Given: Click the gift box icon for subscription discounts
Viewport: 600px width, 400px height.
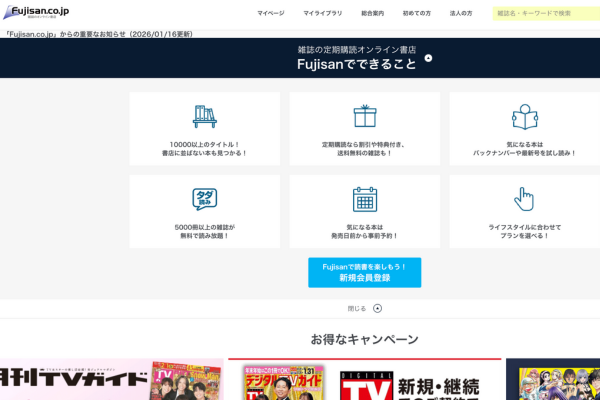Looking at the screenshot, I should [x=365, y=116].
